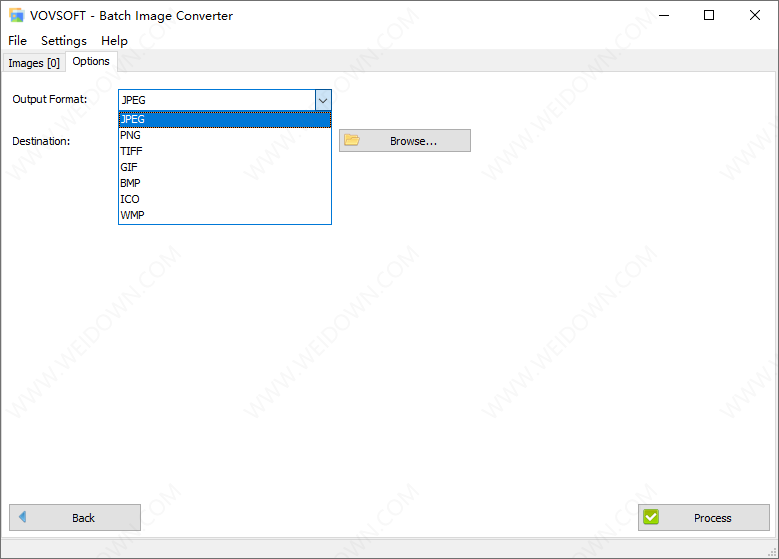Select the Options tab
The image size is (779, 559).
click(x=91, y=62)
